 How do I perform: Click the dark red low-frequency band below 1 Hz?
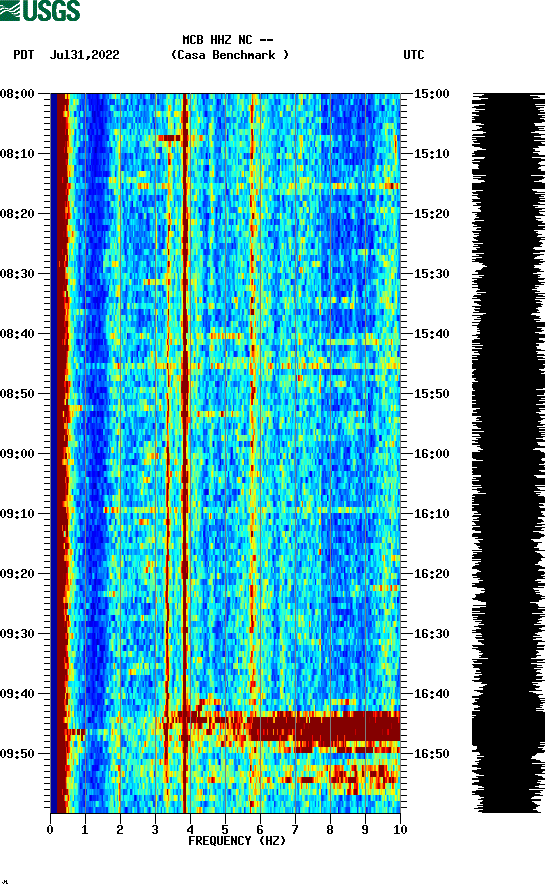point(60,453)
